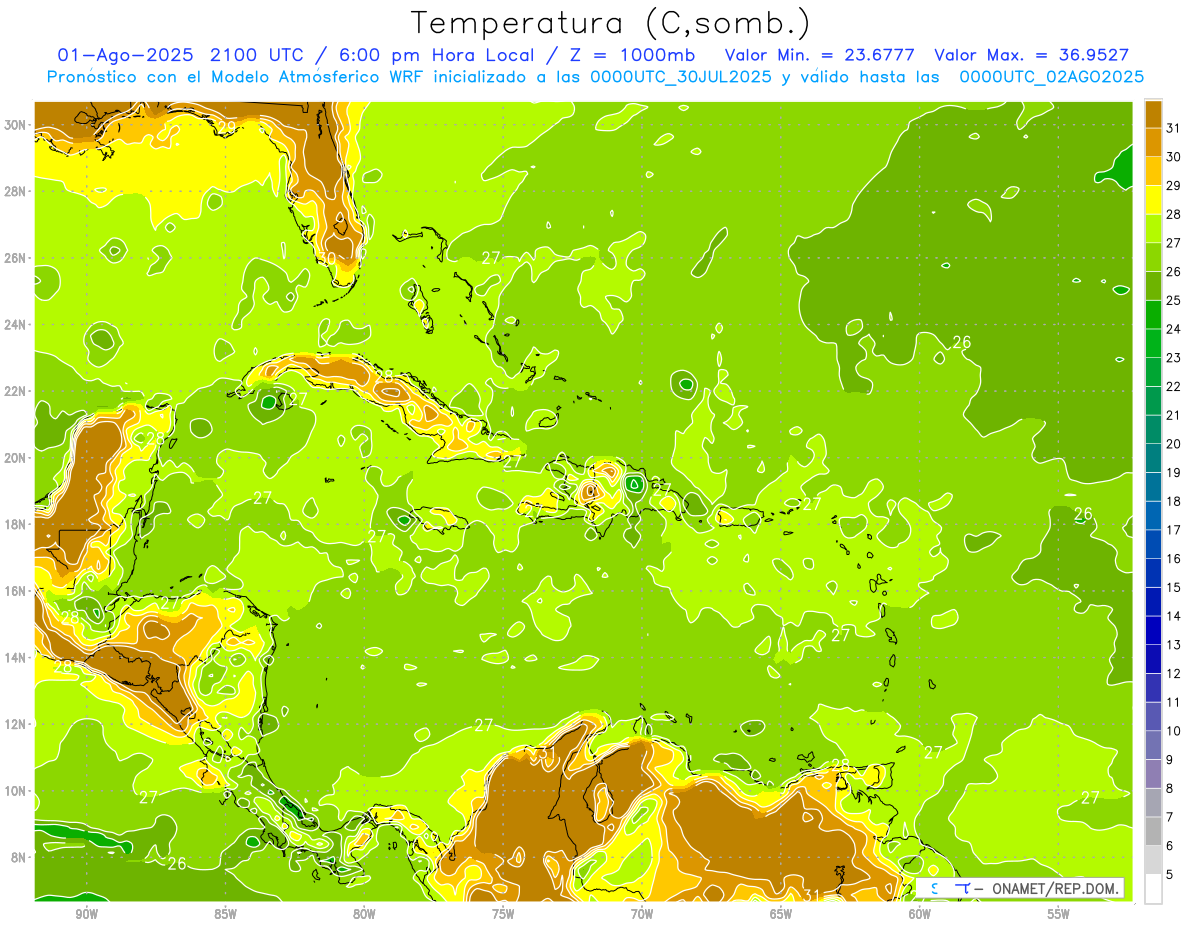Click the legend scale value '25'
The width and height of the screenshot is (1200, 927).
(x=1175, y=300)
